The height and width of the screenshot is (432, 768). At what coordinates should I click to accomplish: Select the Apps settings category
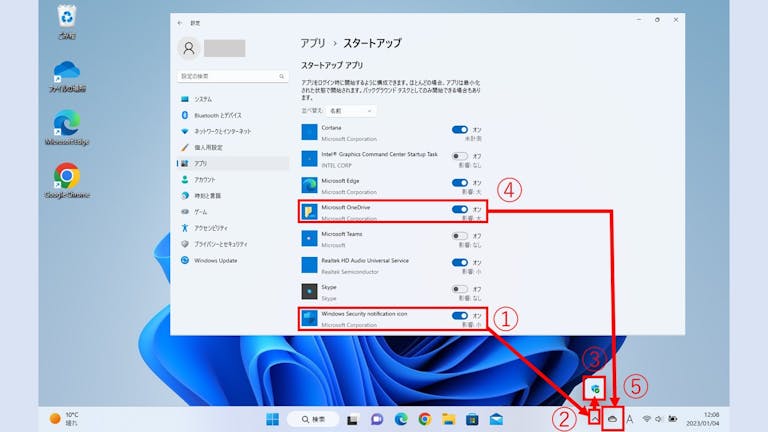[233, 164]
